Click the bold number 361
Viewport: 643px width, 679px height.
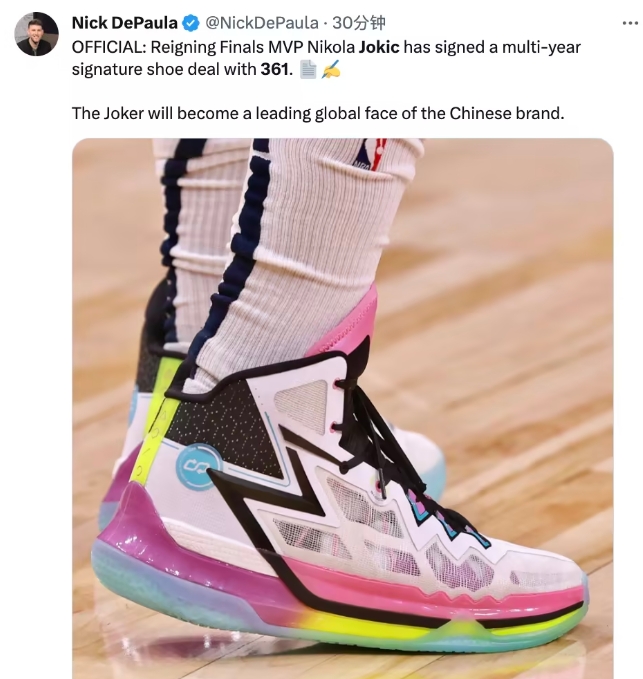click(274, 69)
